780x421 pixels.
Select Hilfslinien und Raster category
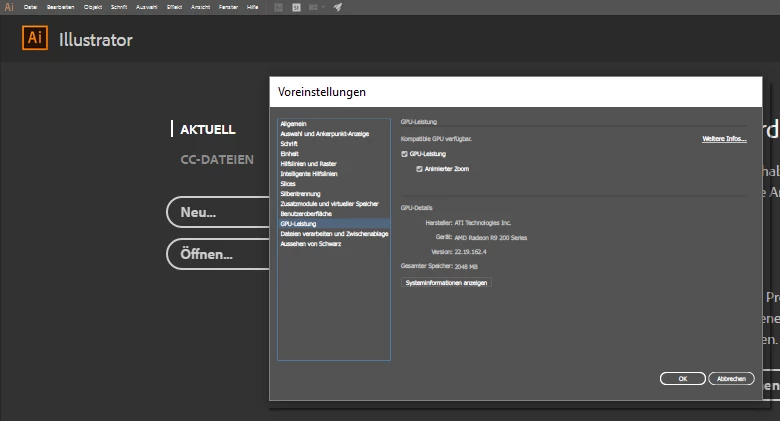tap(334, 164)
